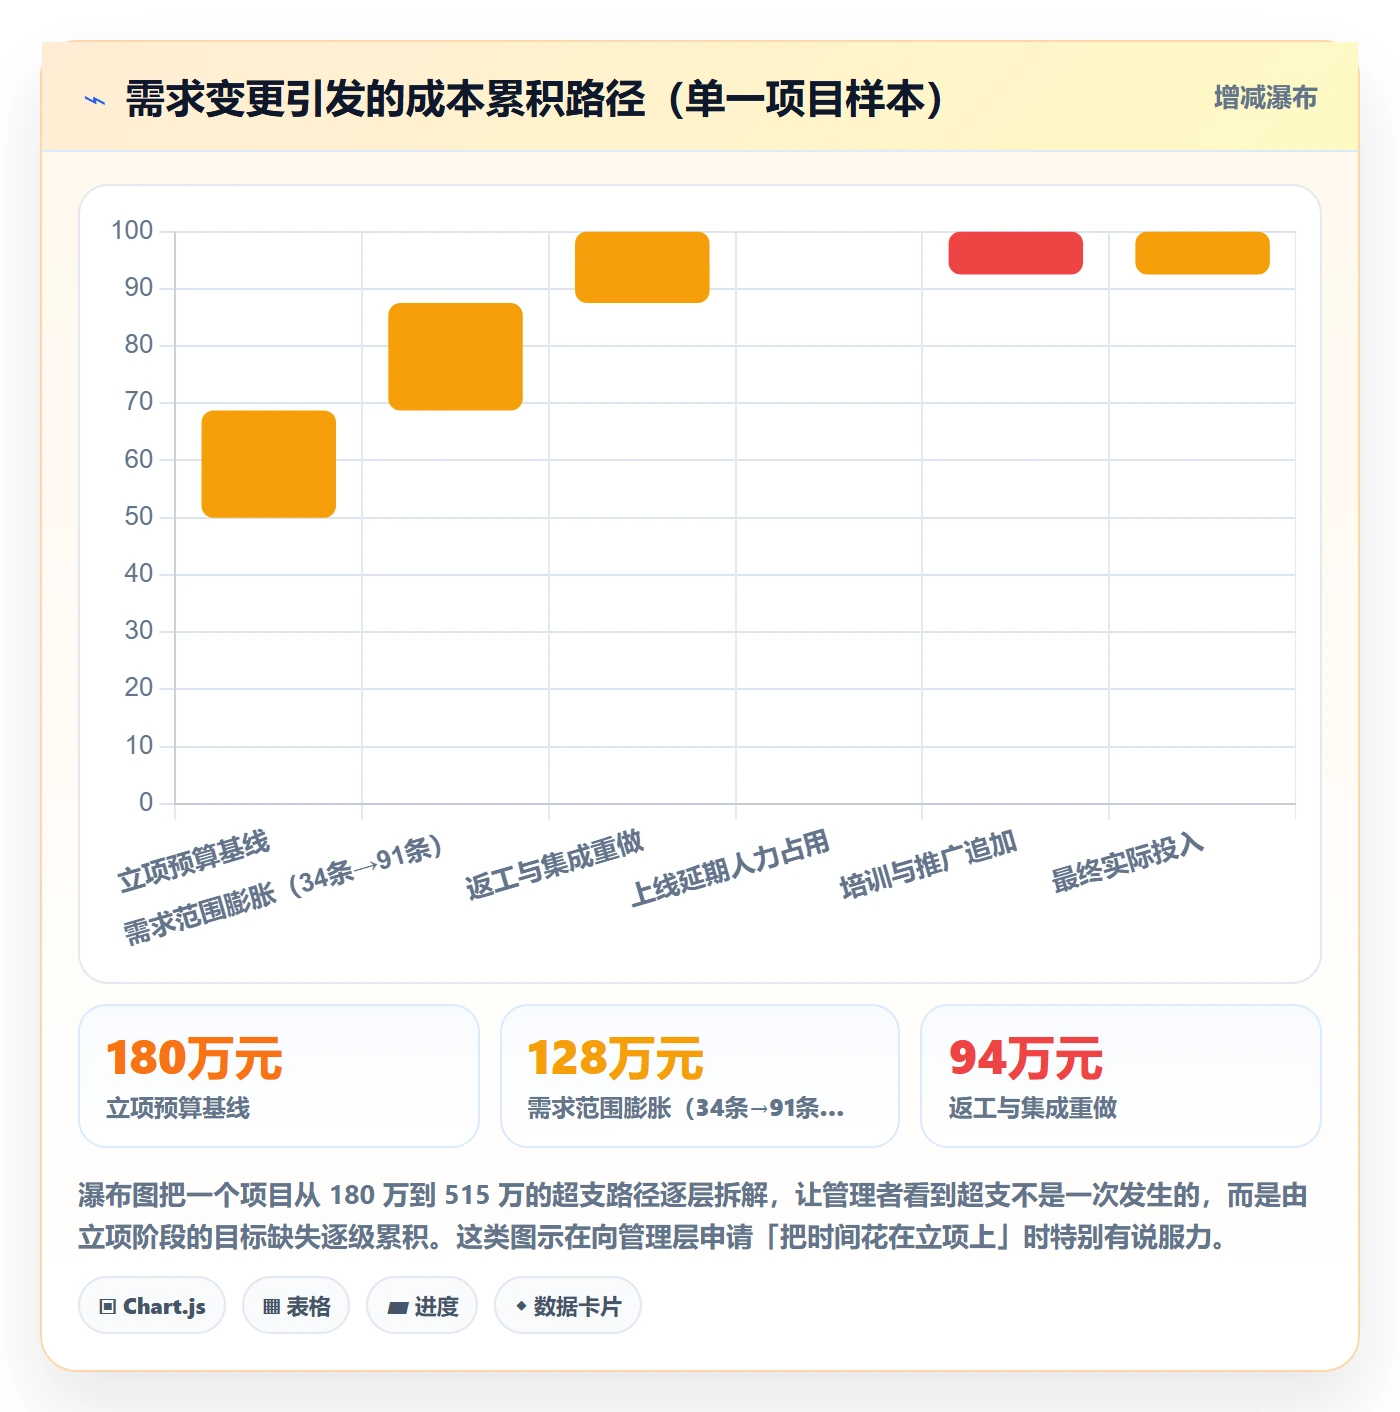Click the red bar for 培训与推广追加
Screen dimensions: 1400x1412
coord(1016,253)
